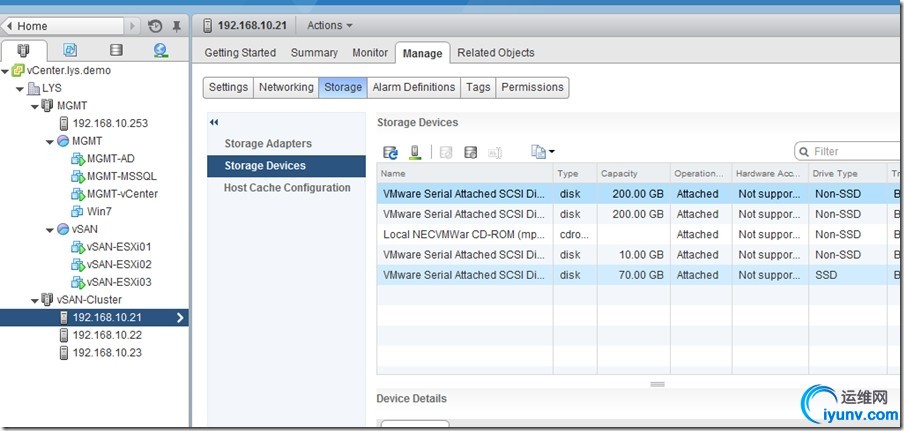This screenshot has height=431, width=904.
Task: Open Host Cache Configuration
Action: point(287,188)
